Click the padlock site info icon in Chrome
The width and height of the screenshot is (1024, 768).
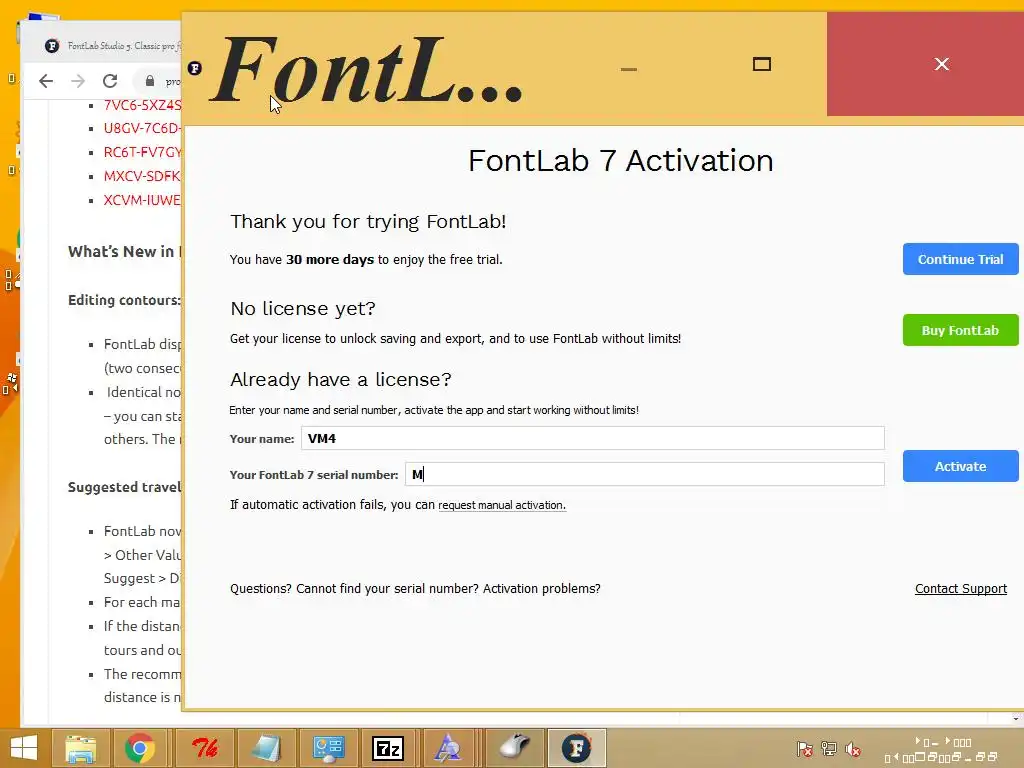pyautogui.click(x=150, y=81)
